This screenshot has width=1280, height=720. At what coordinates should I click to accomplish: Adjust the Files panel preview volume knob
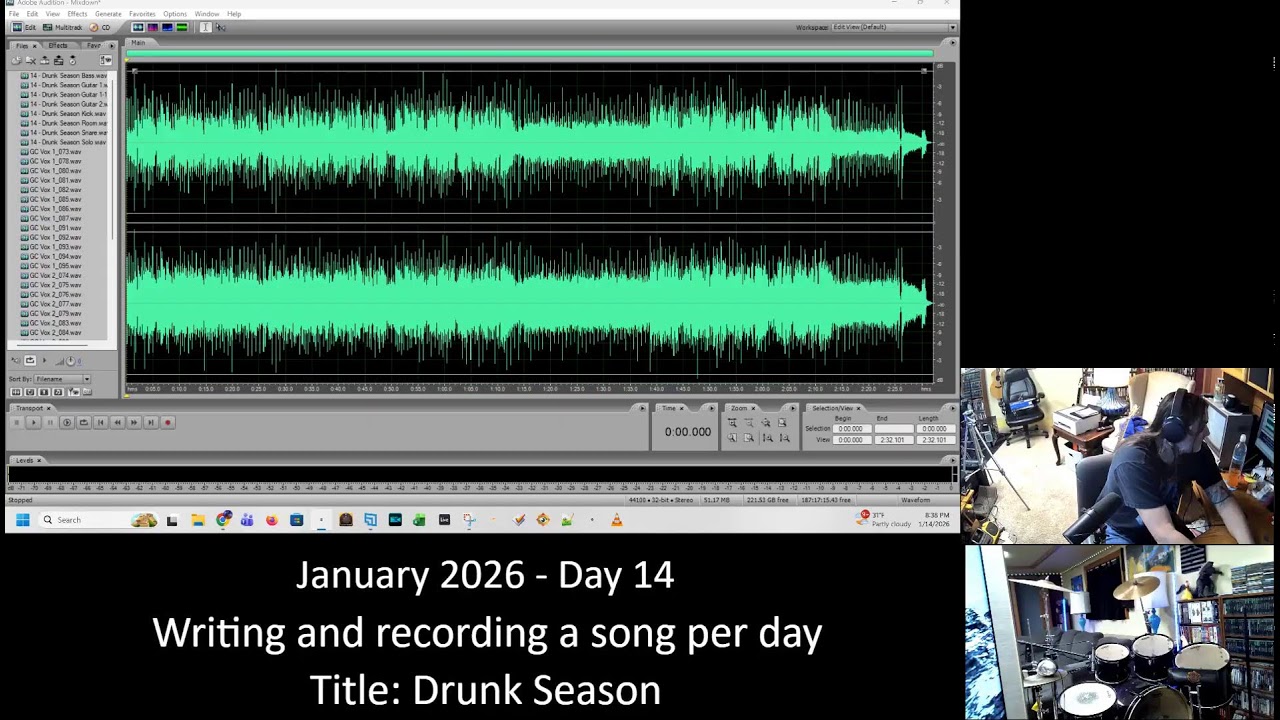[x=70, y=361]
